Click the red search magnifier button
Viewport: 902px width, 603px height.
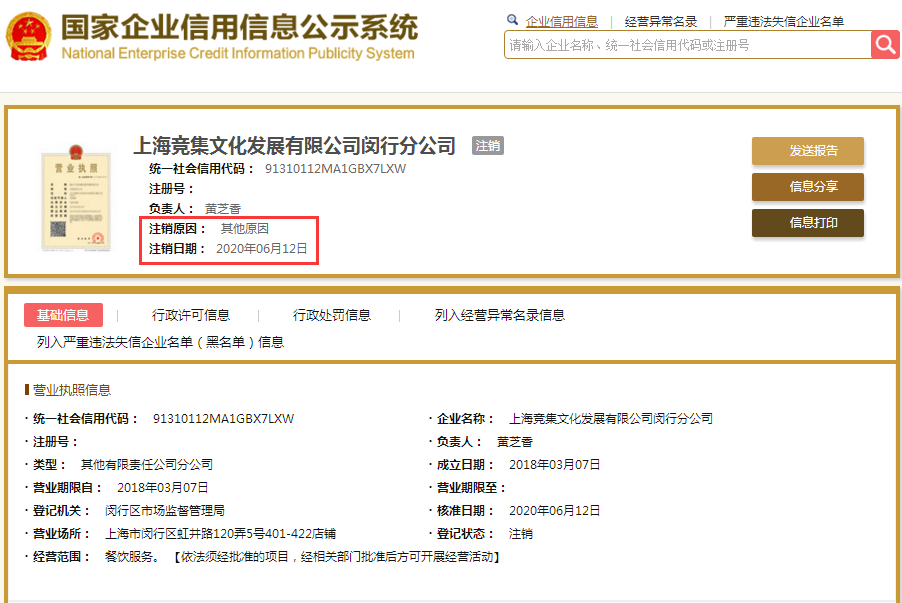(885, 45)
